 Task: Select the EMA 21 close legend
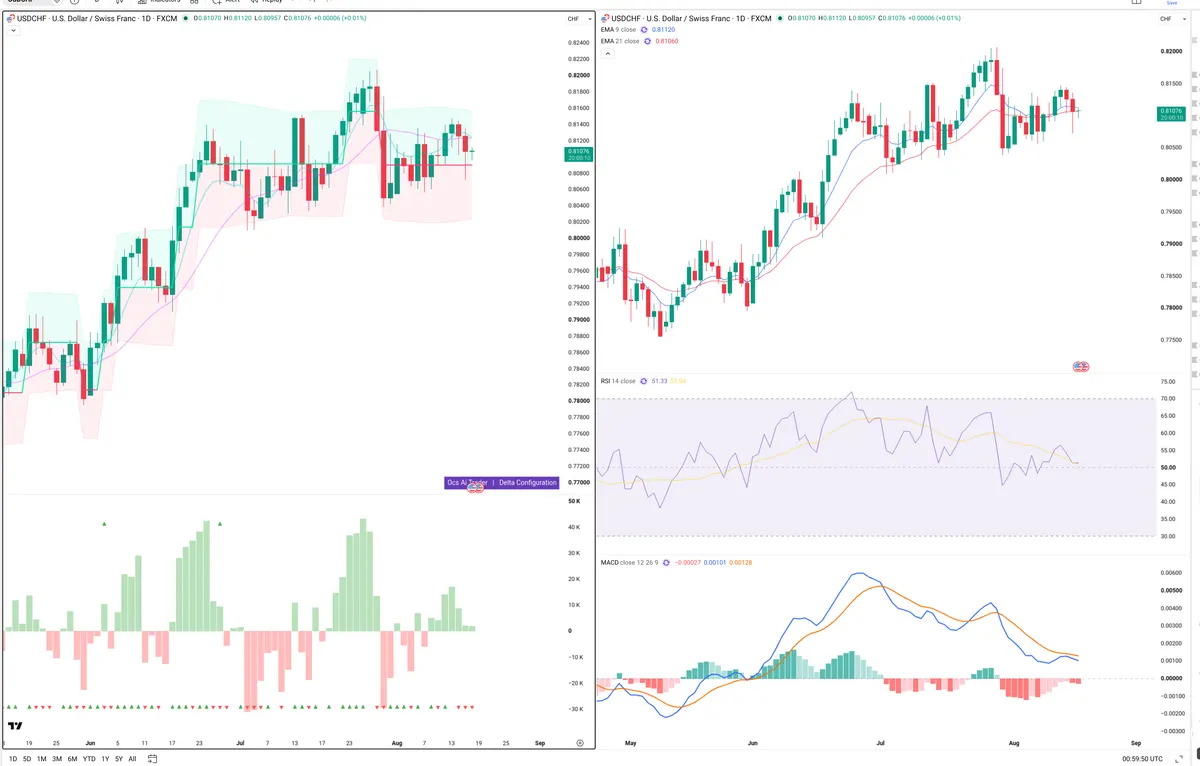point(620,41)
